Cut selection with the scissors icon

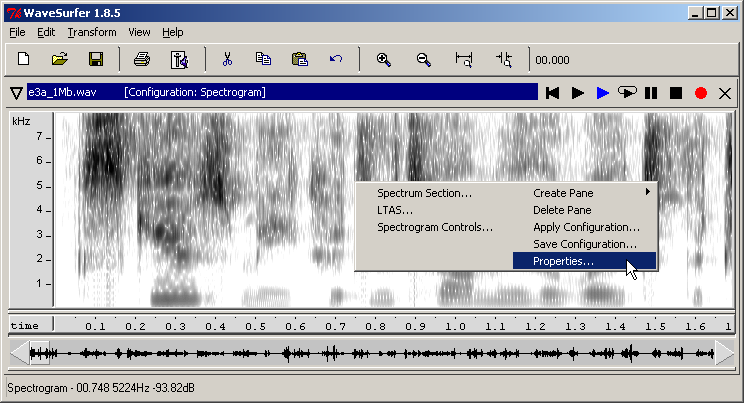[x=227, y=59]
